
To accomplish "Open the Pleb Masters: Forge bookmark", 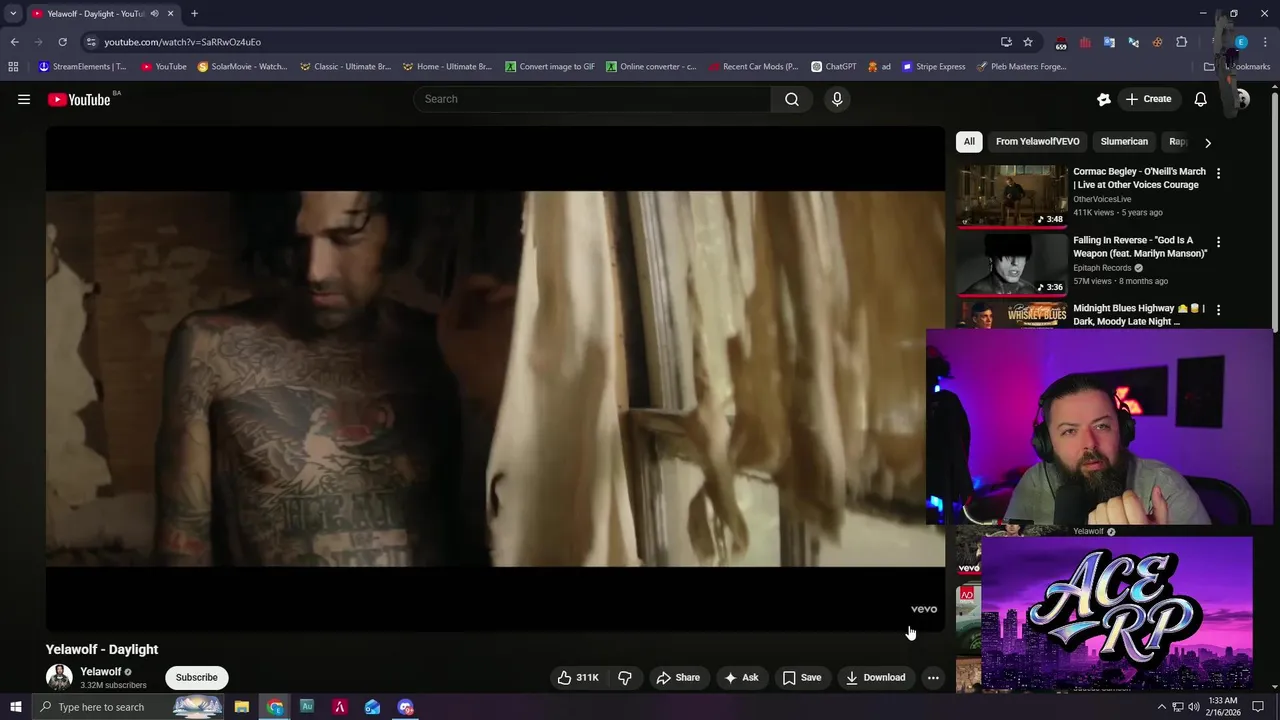I will [x=1022, y=67].
